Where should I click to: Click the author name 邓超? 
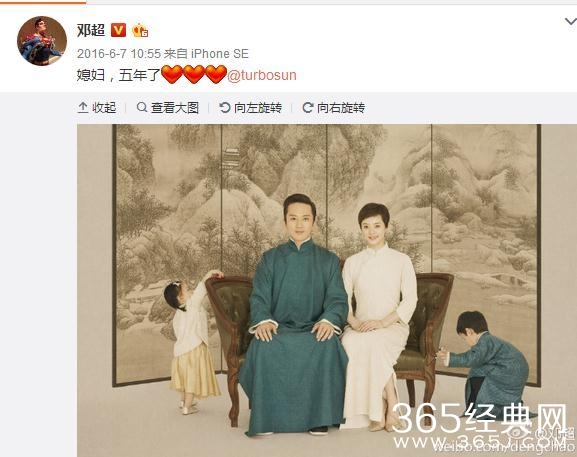click(91, 30)
